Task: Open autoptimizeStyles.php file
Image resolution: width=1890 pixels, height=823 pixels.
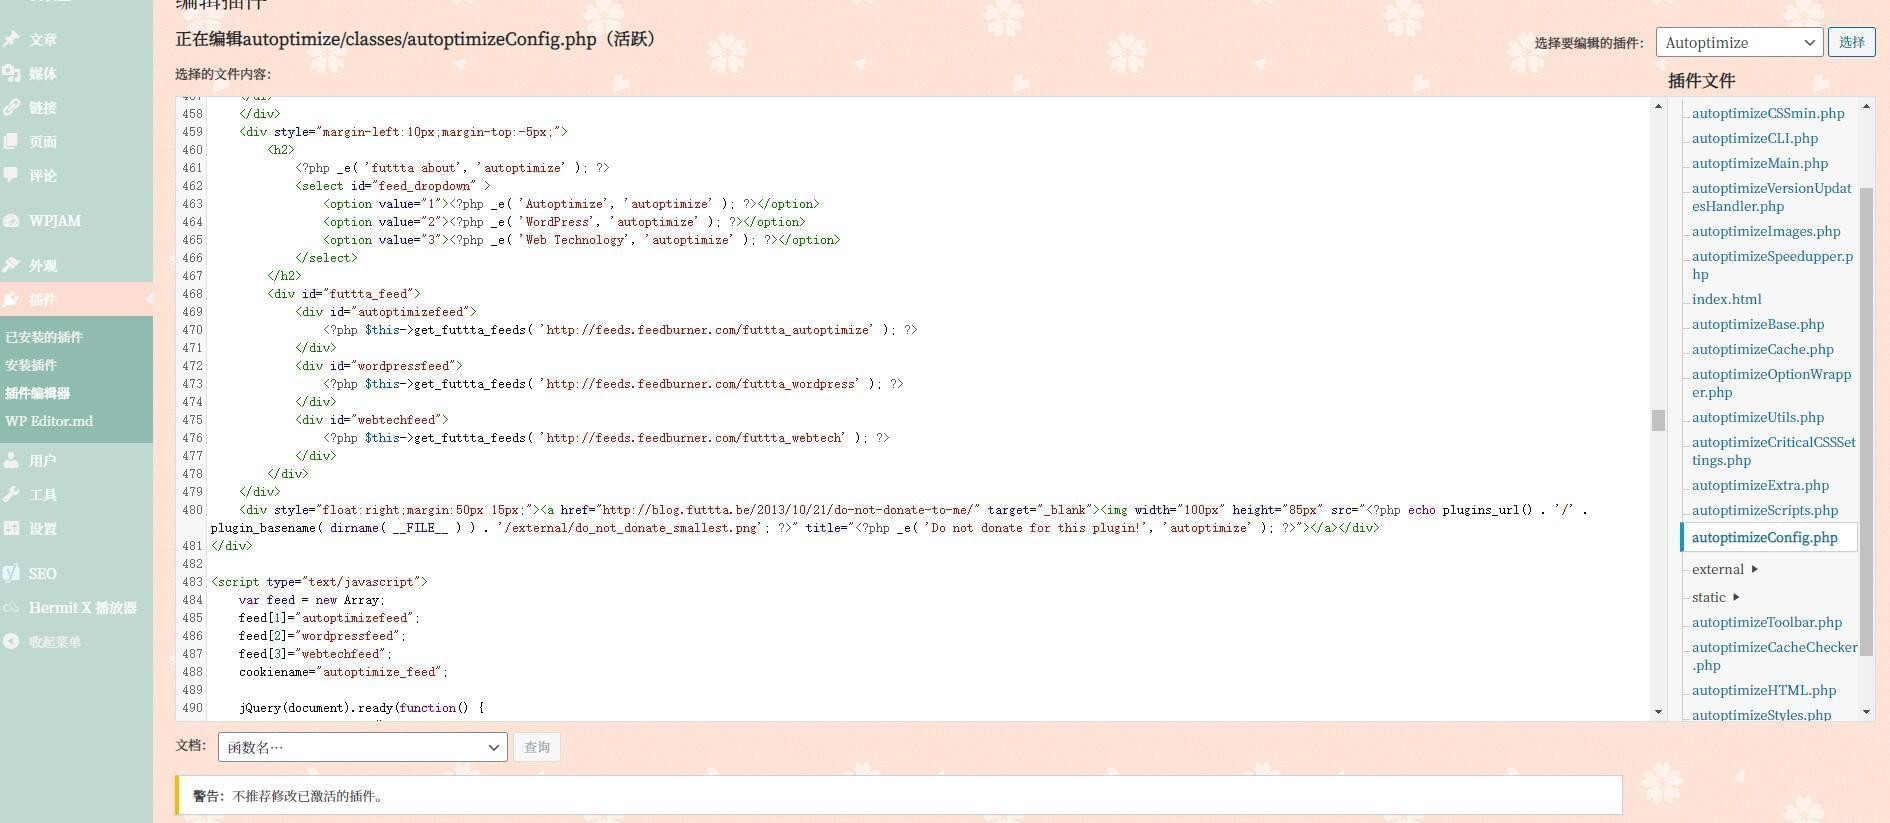Action: (1762, 714)
